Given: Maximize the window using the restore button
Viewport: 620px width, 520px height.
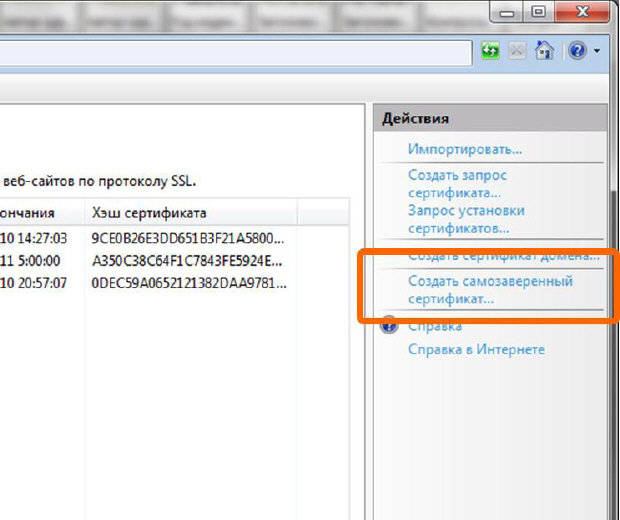Looking at the screenshot, I should [538, 12].
